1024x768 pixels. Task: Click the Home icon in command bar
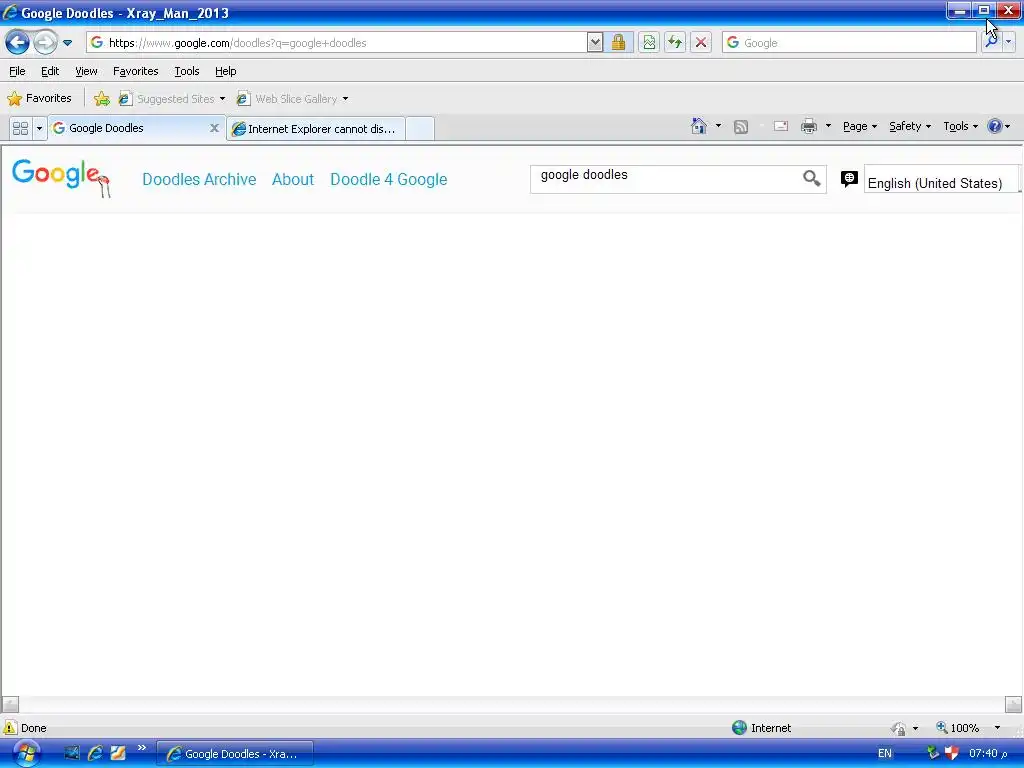point(698,126)
